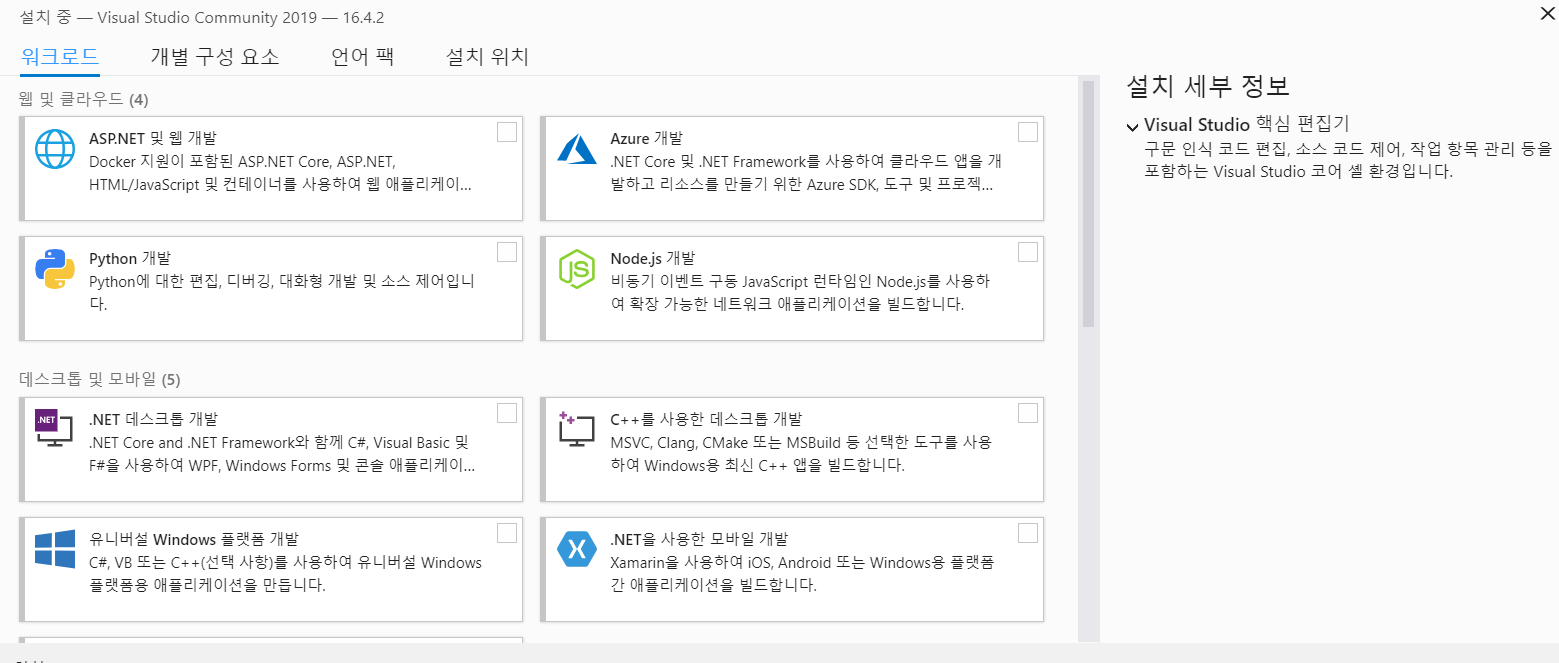
Task: Enable the Python 개발 workload checkbox
Action: click(x=507, y=252)
